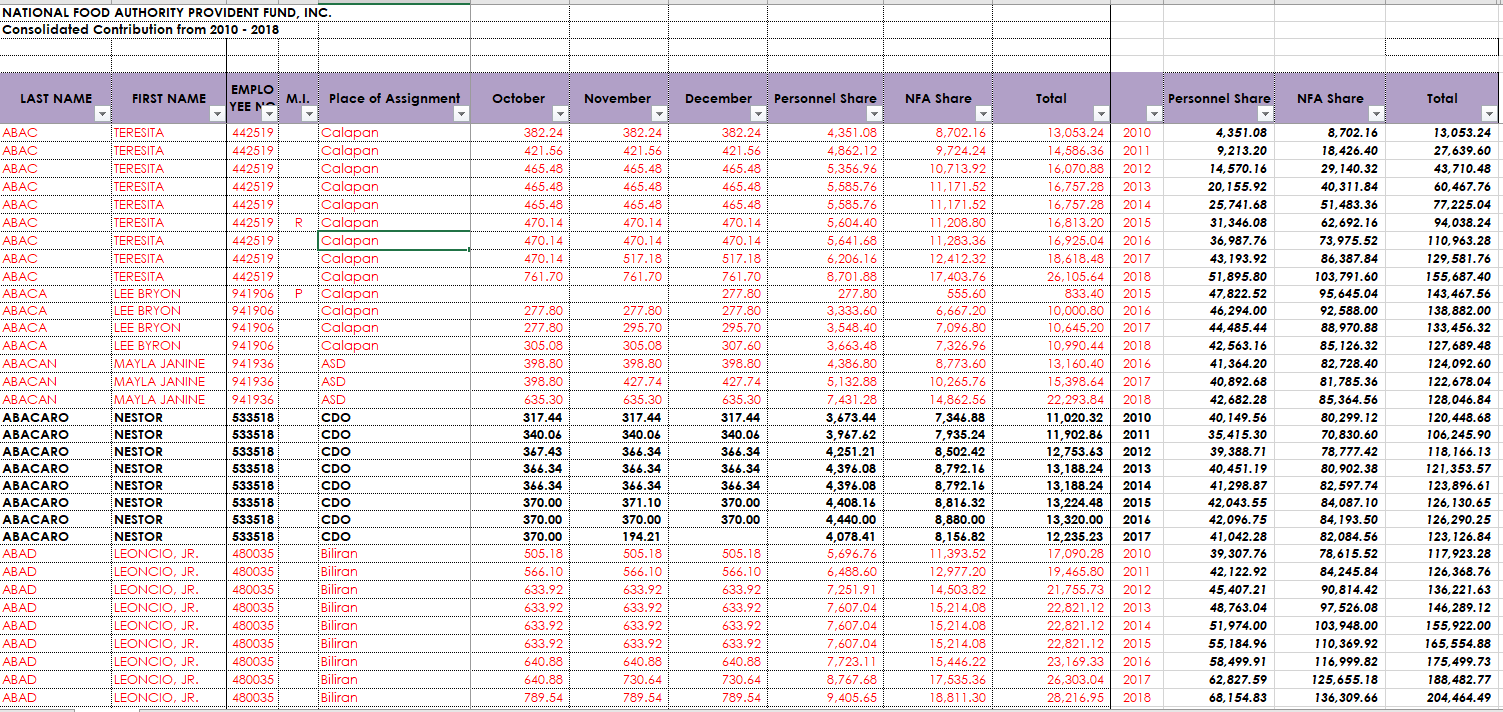The image size is (1503, 712).
Task: Open the October column filter dropdown
Action: click(561, 115)
